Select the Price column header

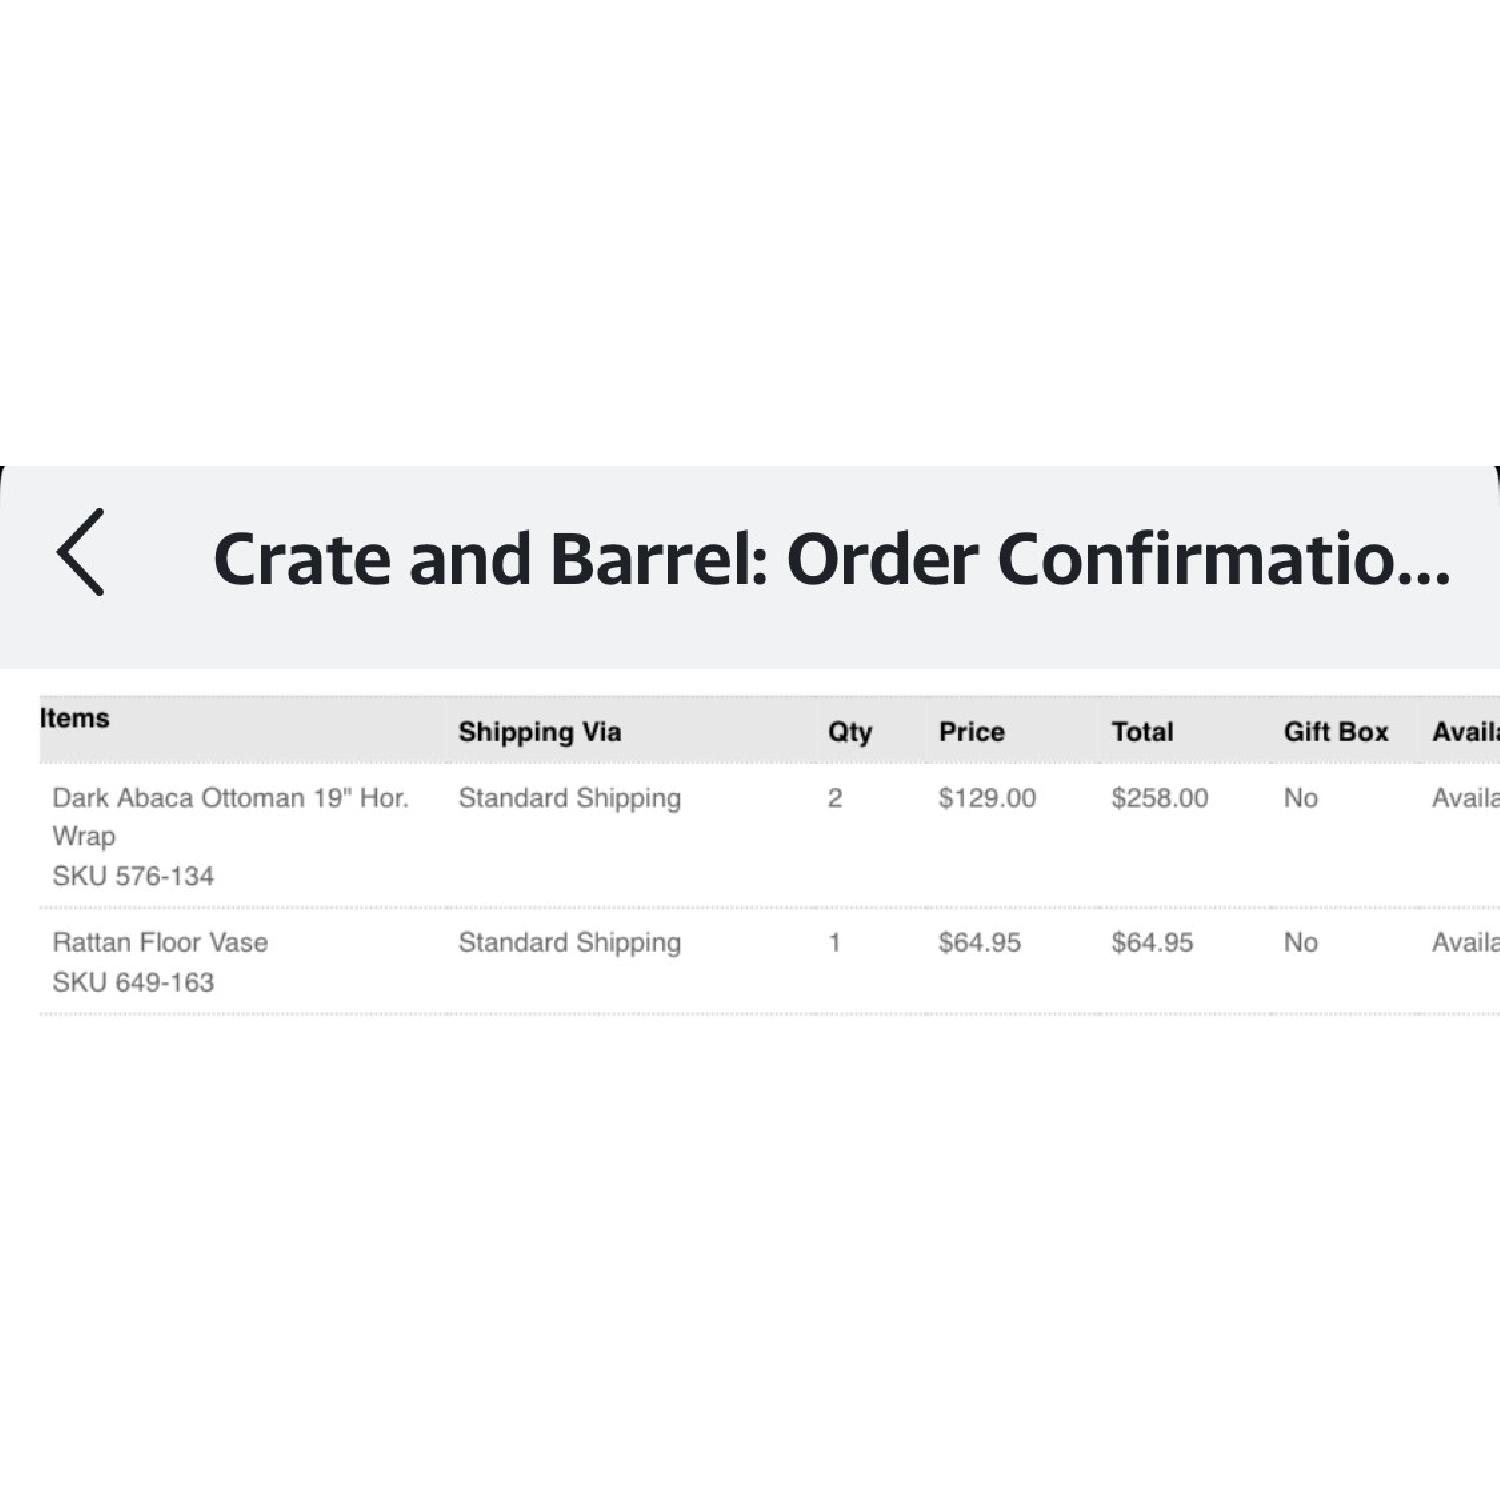[x=971, y=731]
